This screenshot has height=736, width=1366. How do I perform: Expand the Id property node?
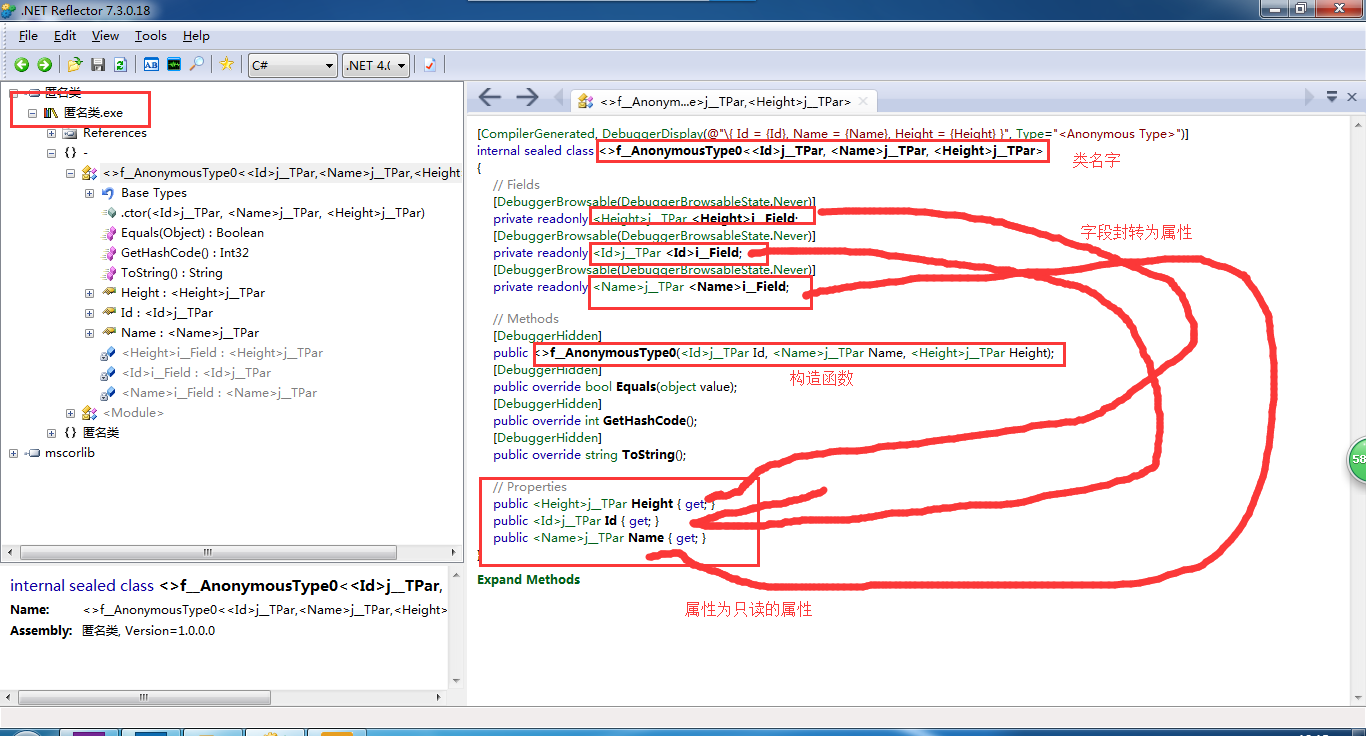click(89, 313)
